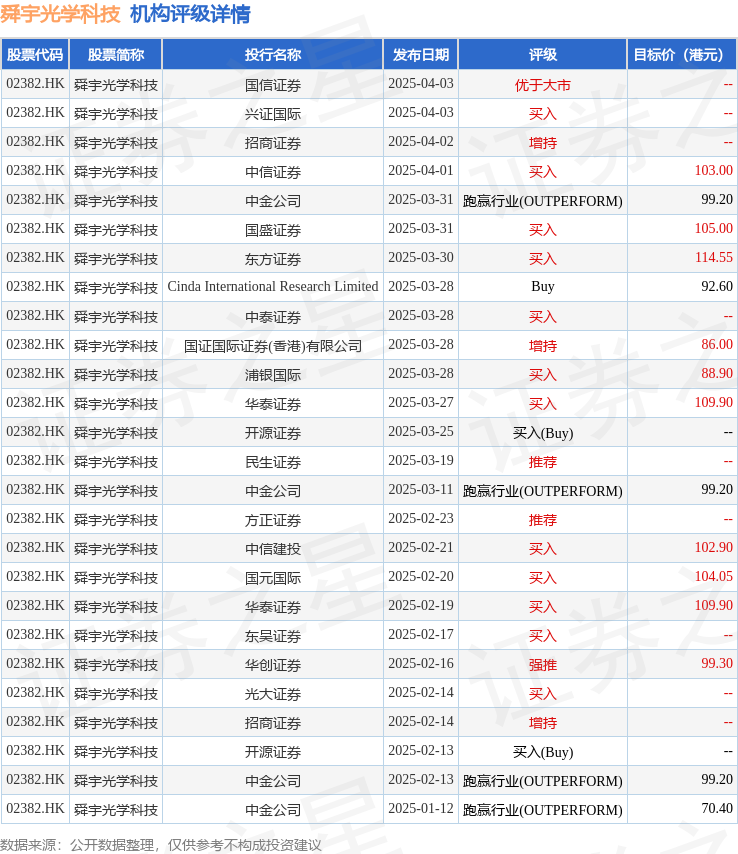Click the 中信建投 broker cell

click(x=273, y=549)
